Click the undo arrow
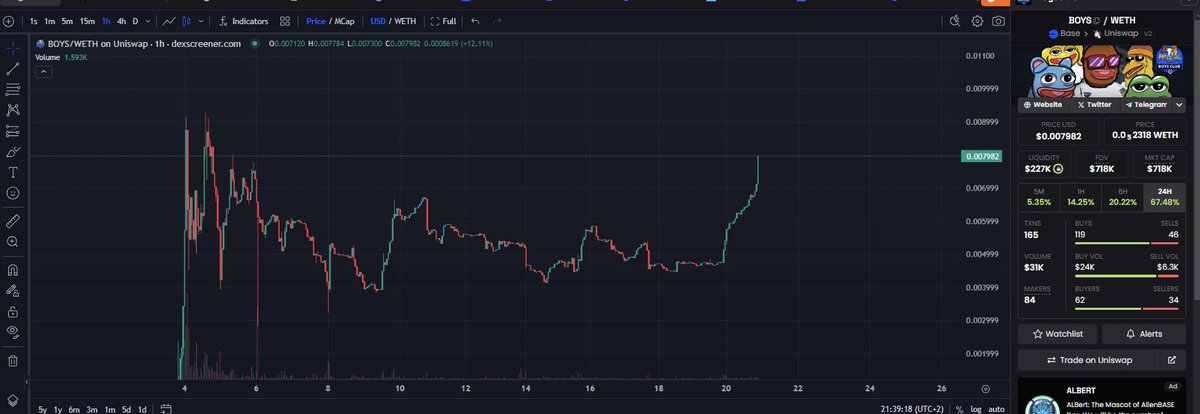This screenshot has height=414, width=1200. pos(474,20)
